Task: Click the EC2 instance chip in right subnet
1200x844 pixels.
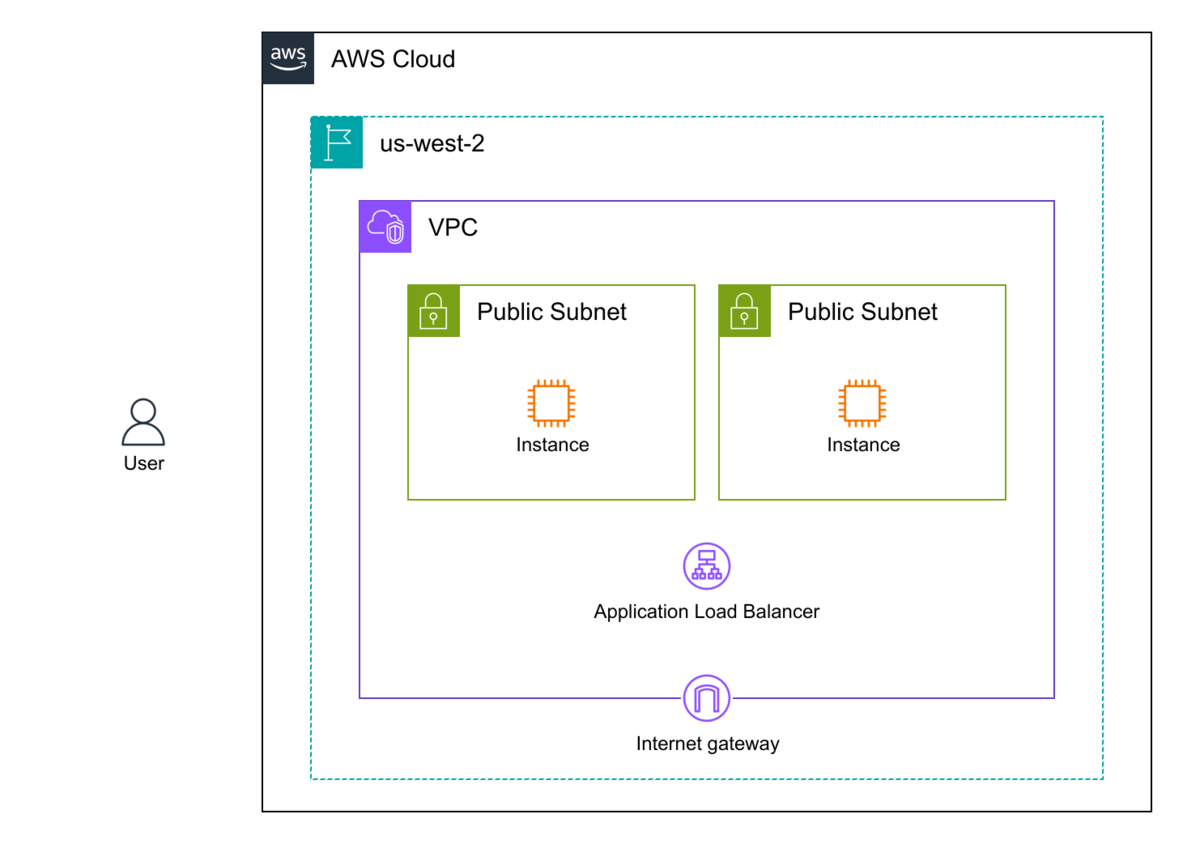Action: (x=863, y=403)
